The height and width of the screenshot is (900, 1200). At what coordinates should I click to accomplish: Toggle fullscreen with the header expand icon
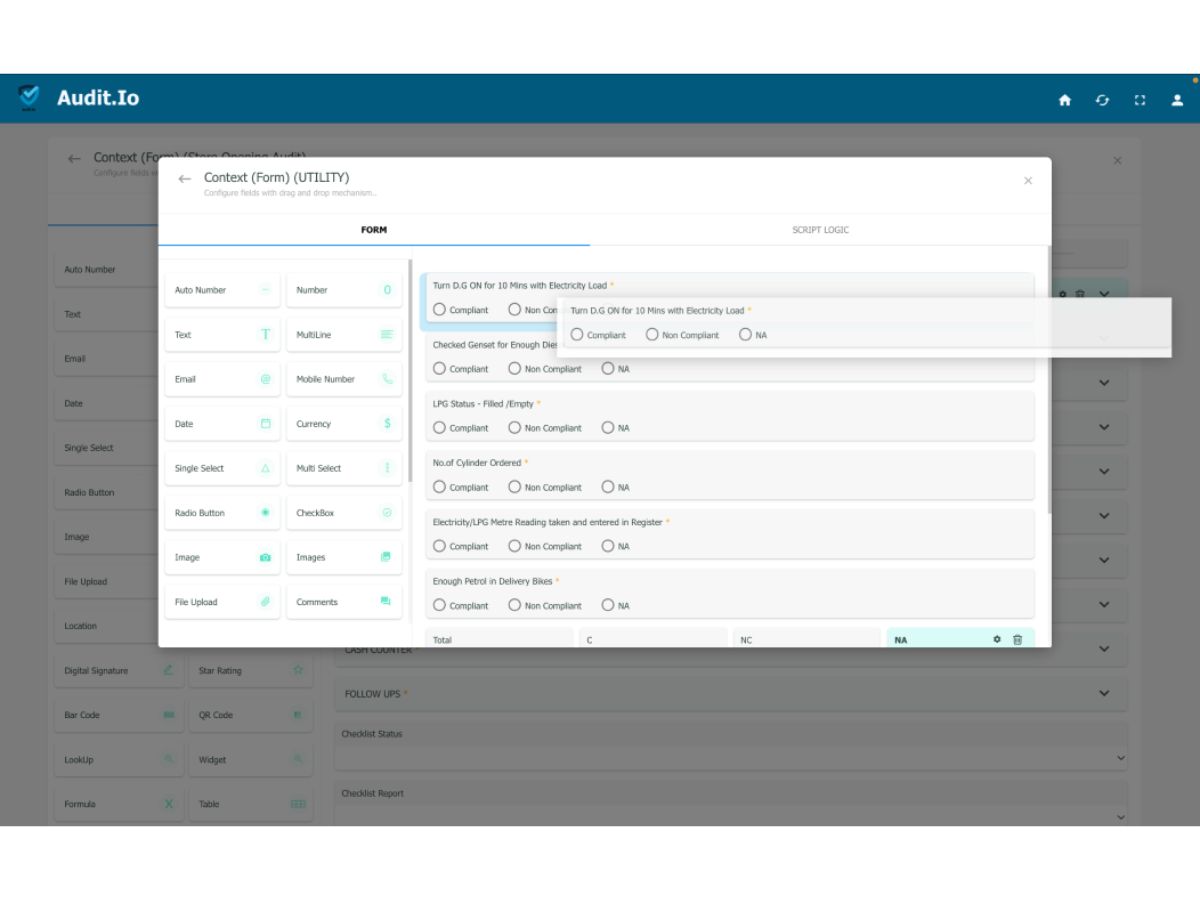(1139, 100)
